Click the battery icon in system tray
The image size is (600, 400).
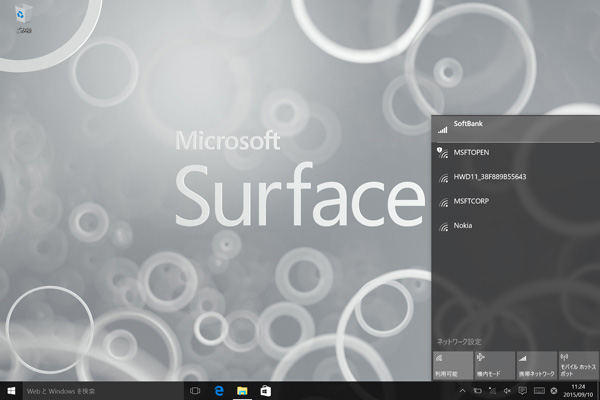pos(478,391)
